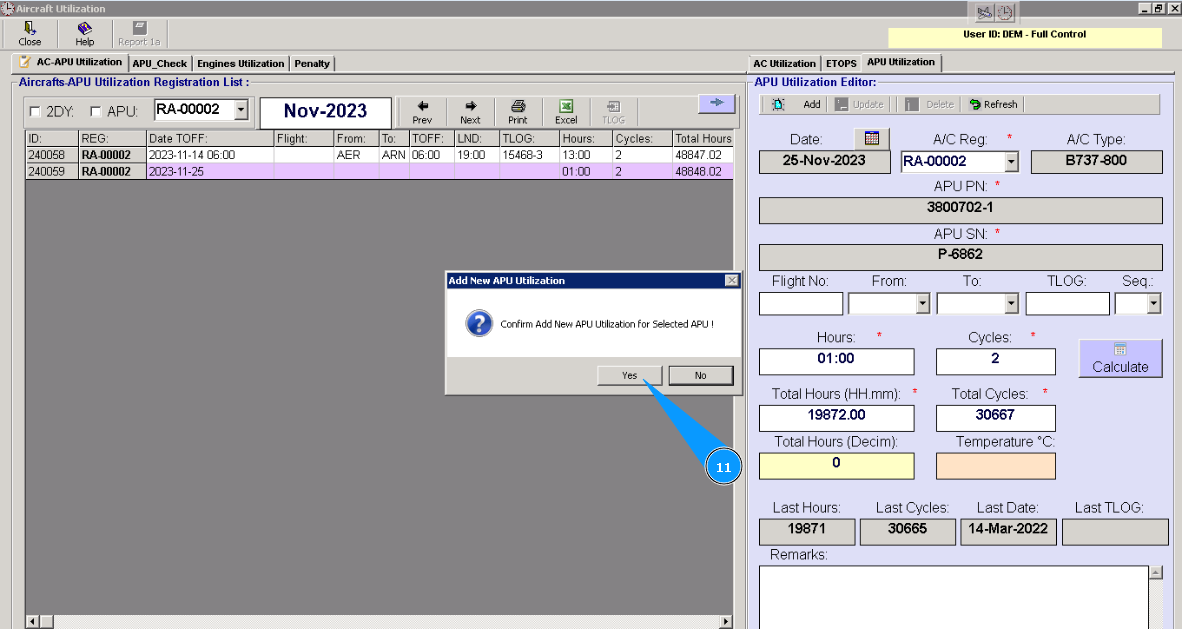
Task: Click the TLOG cell 15468-3
Action: [529, 154]
